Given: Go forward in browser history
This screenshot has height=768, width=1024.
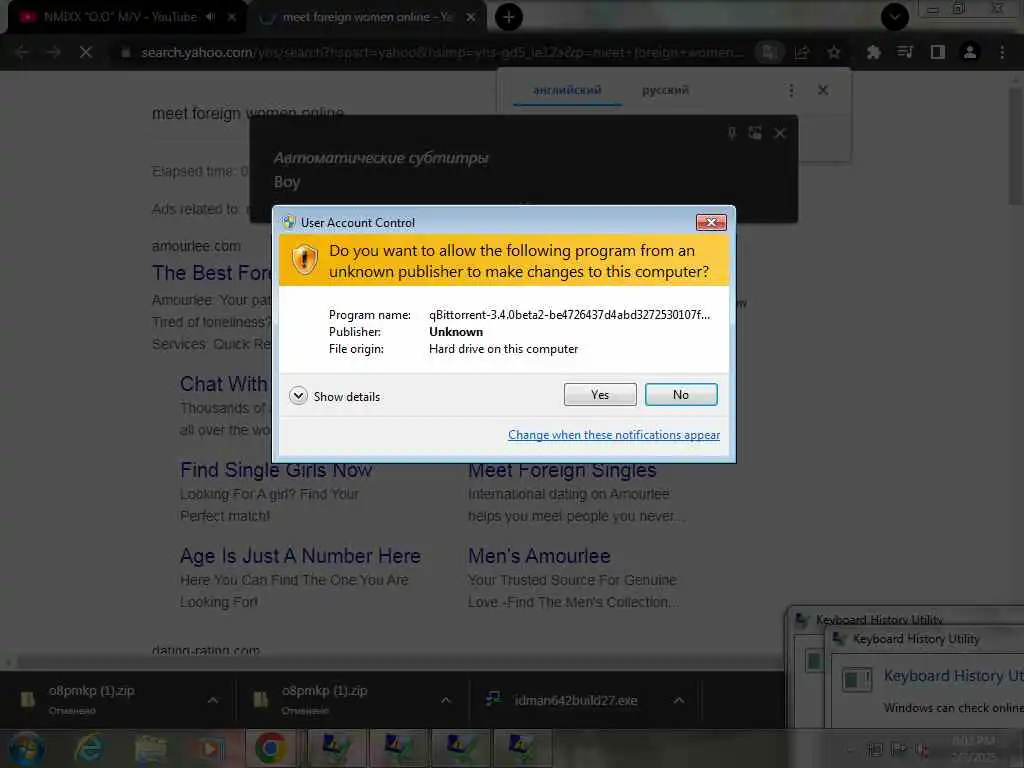Looking at the screenshot, I should click(x=54, y=52).
